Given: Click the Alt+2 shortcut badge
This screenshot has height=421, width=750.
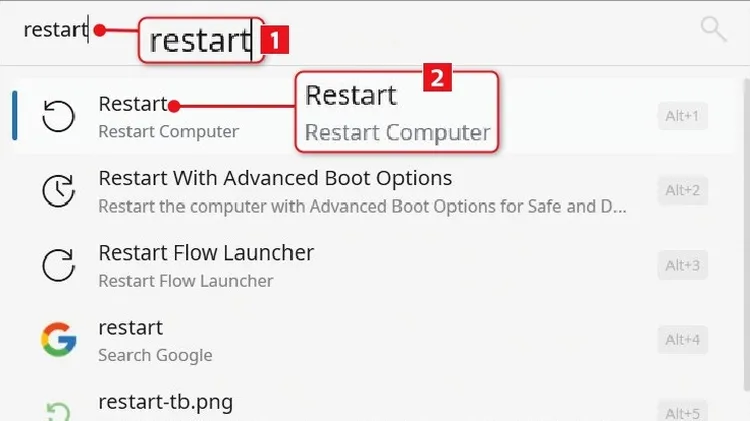Looking at the screenshot, I should (x=683, y=190).
